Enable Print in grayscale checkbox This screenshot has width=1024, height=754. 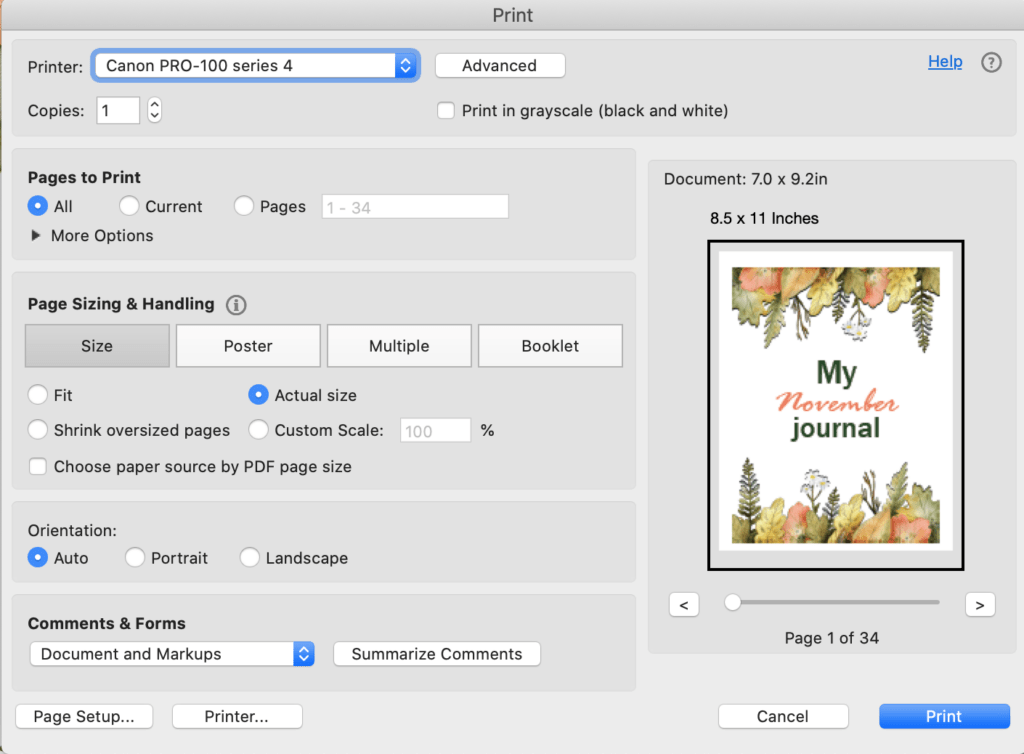tap(446, 110)
